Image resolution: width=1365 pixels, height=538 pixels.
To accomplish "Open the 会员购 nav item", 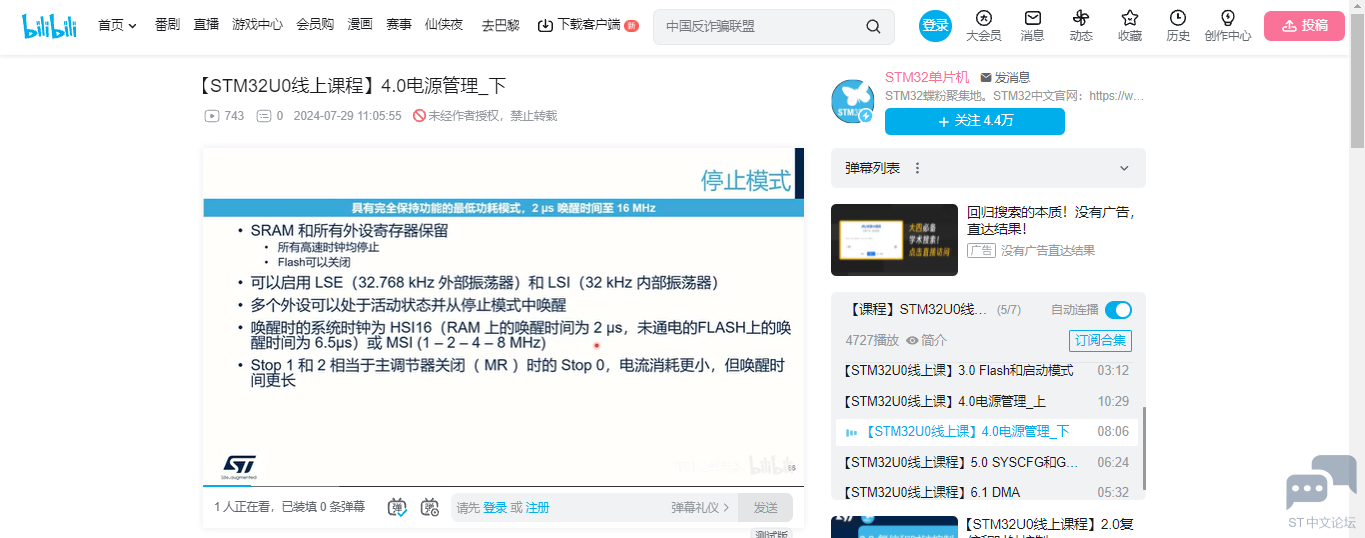I will pyautogui.click(x=315, y=25).
